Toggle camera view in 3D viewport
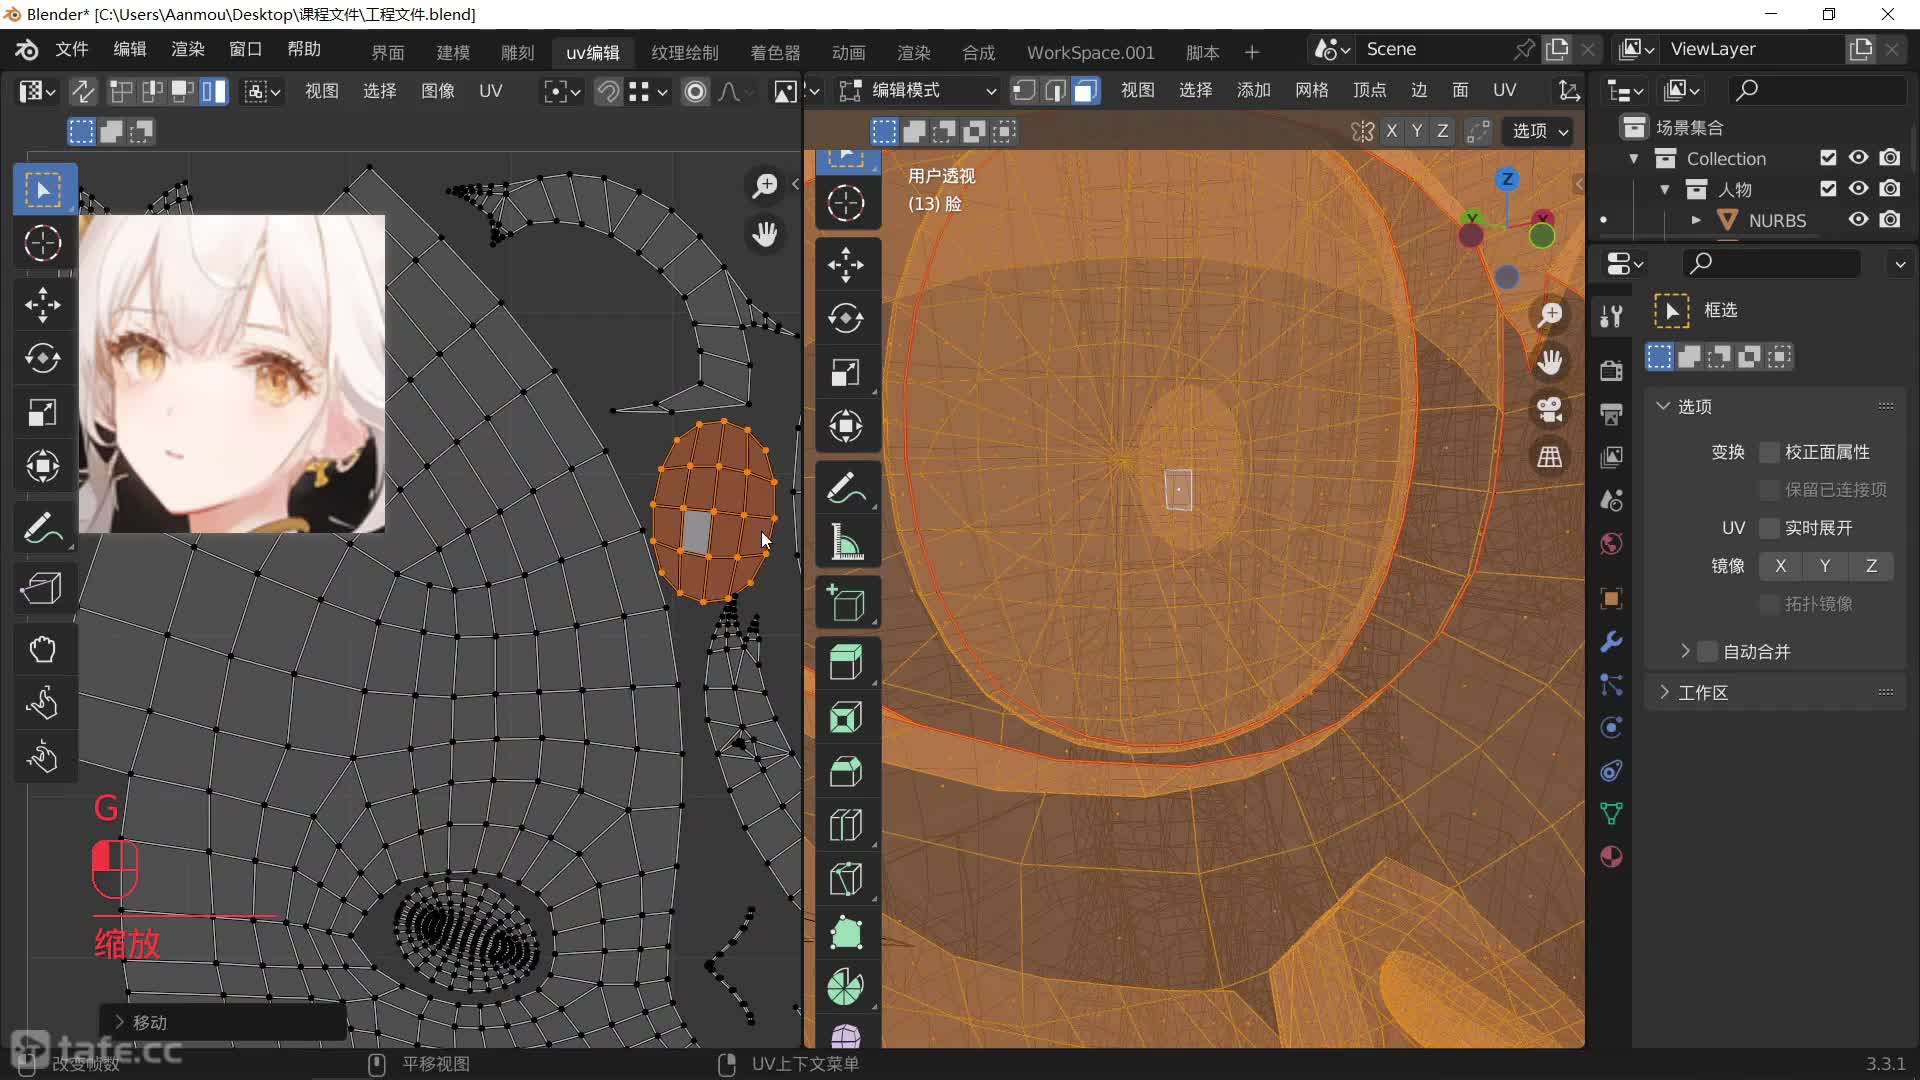This screenshot has height=1080, width=1920. pyautogui.click(x=1550, y=410)
